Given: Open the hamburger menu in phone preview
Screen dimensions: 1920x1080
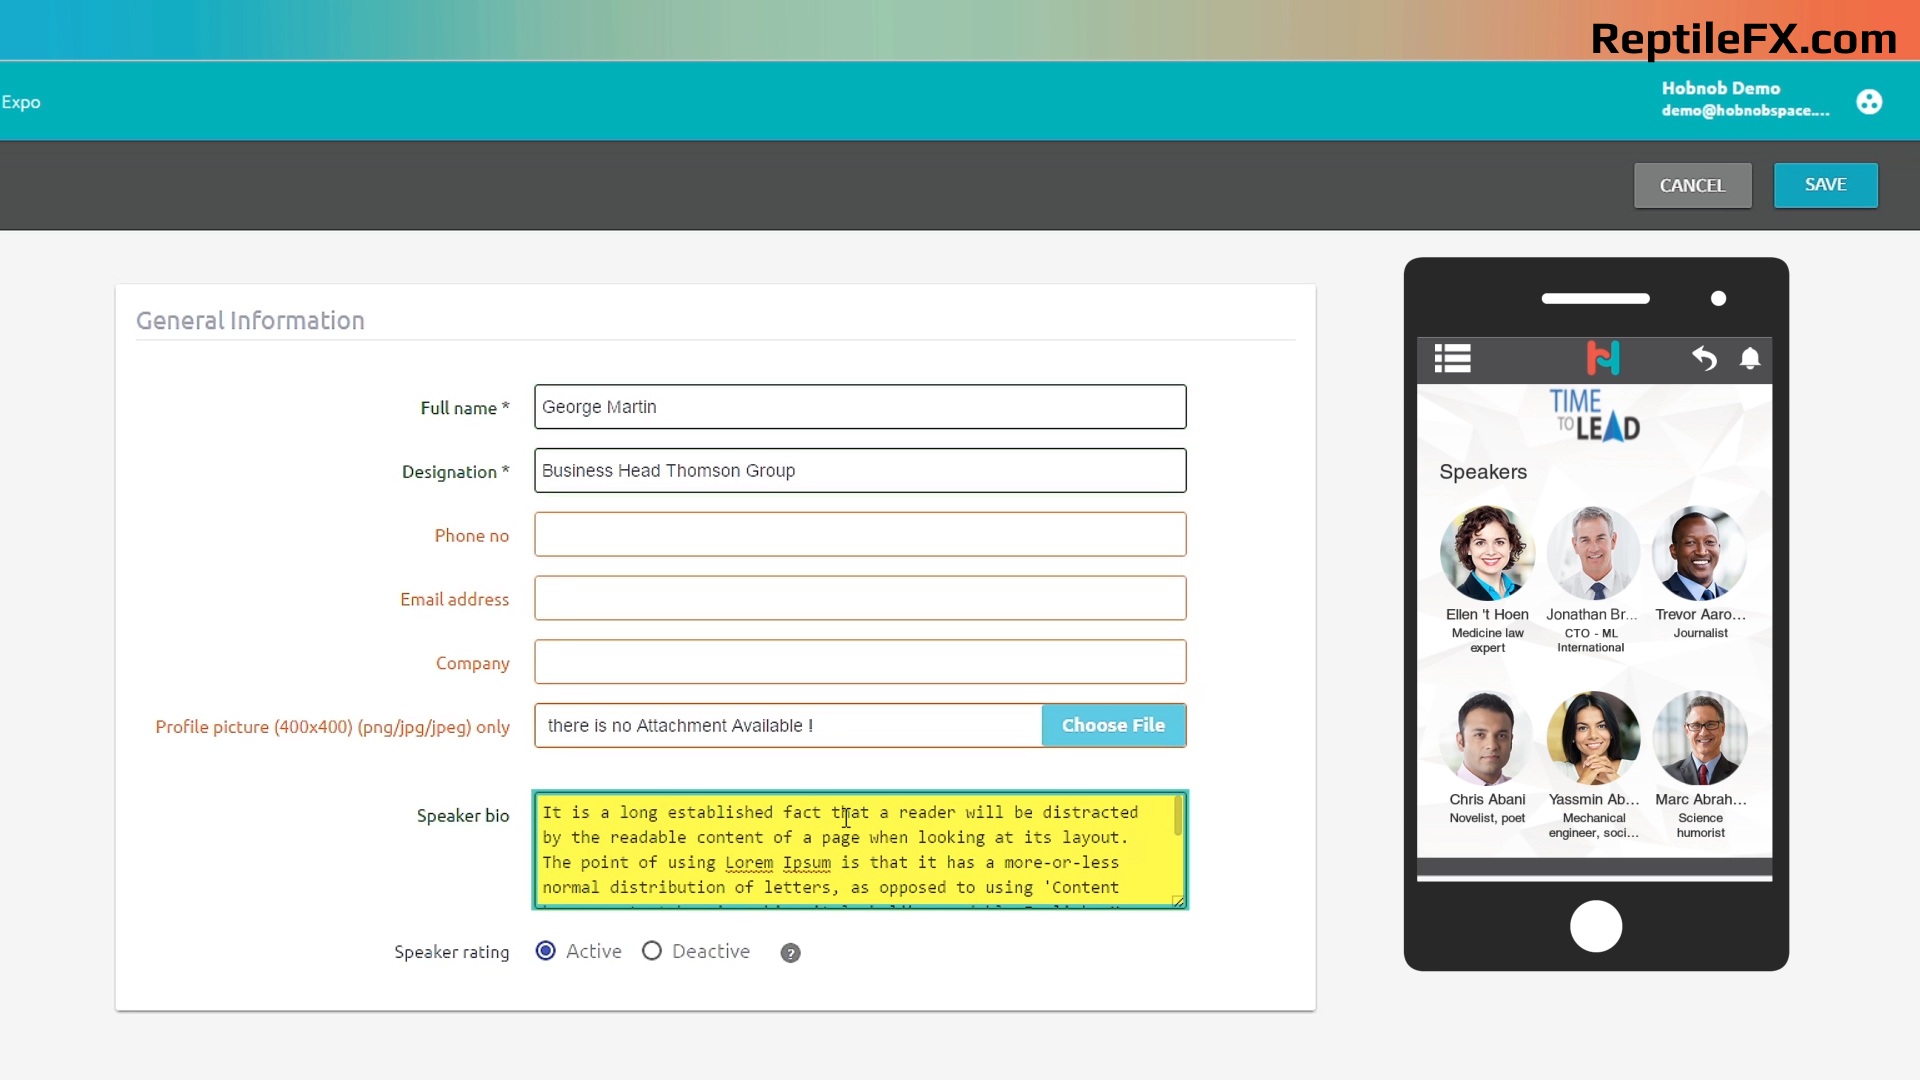Looking at the screenshot, I should pyautogui.click(x=1452, y=358).
